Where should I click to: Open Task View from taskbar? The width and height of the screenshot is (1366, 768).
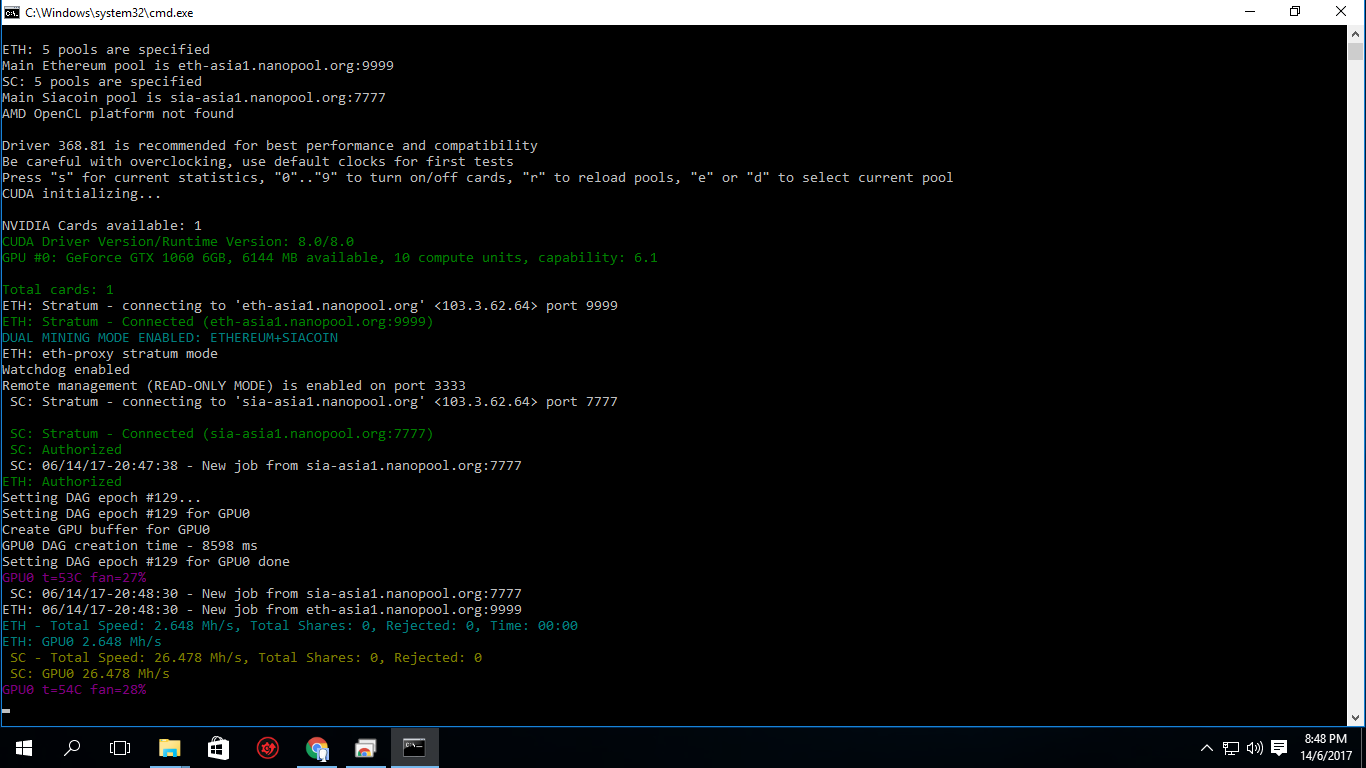pos(120,748)
